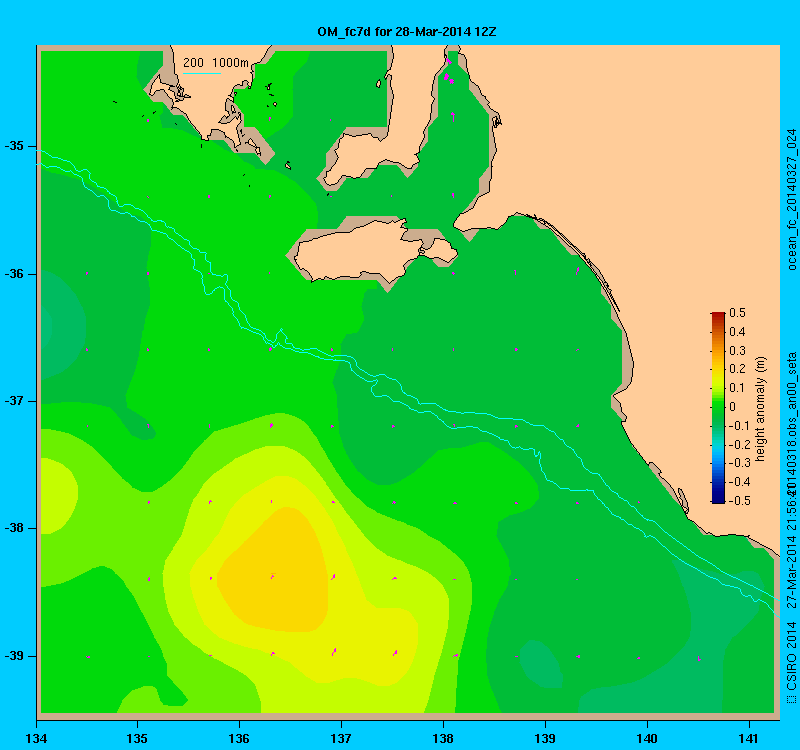Image resolution: width=800 pixels, height=750 pixels.
Task: Click the '0.1' color bar label
Action: pos(737,388)
